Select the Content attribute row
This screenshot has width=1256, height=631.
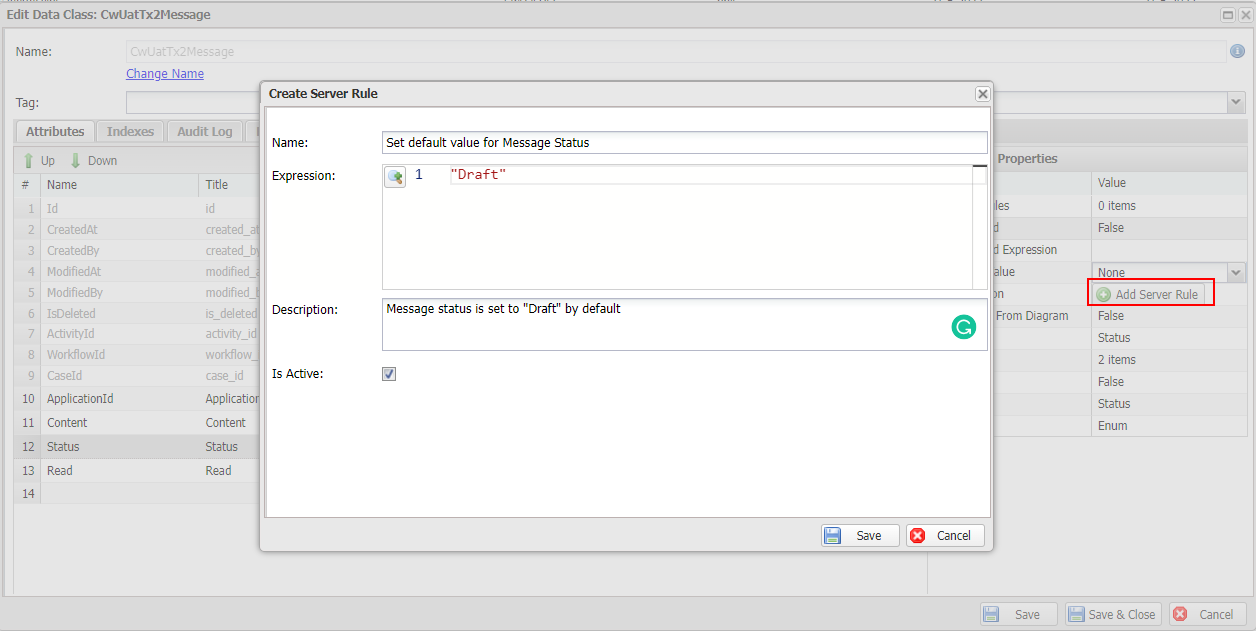pyautogui.click(x=67, y=423)
